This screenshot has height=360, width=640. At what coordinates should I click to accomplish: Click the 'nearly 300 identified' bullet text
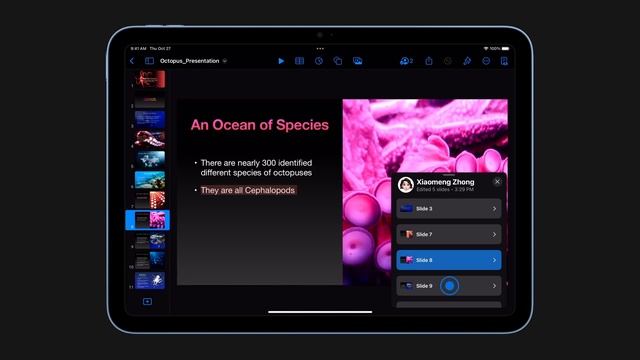coord(256,168)
